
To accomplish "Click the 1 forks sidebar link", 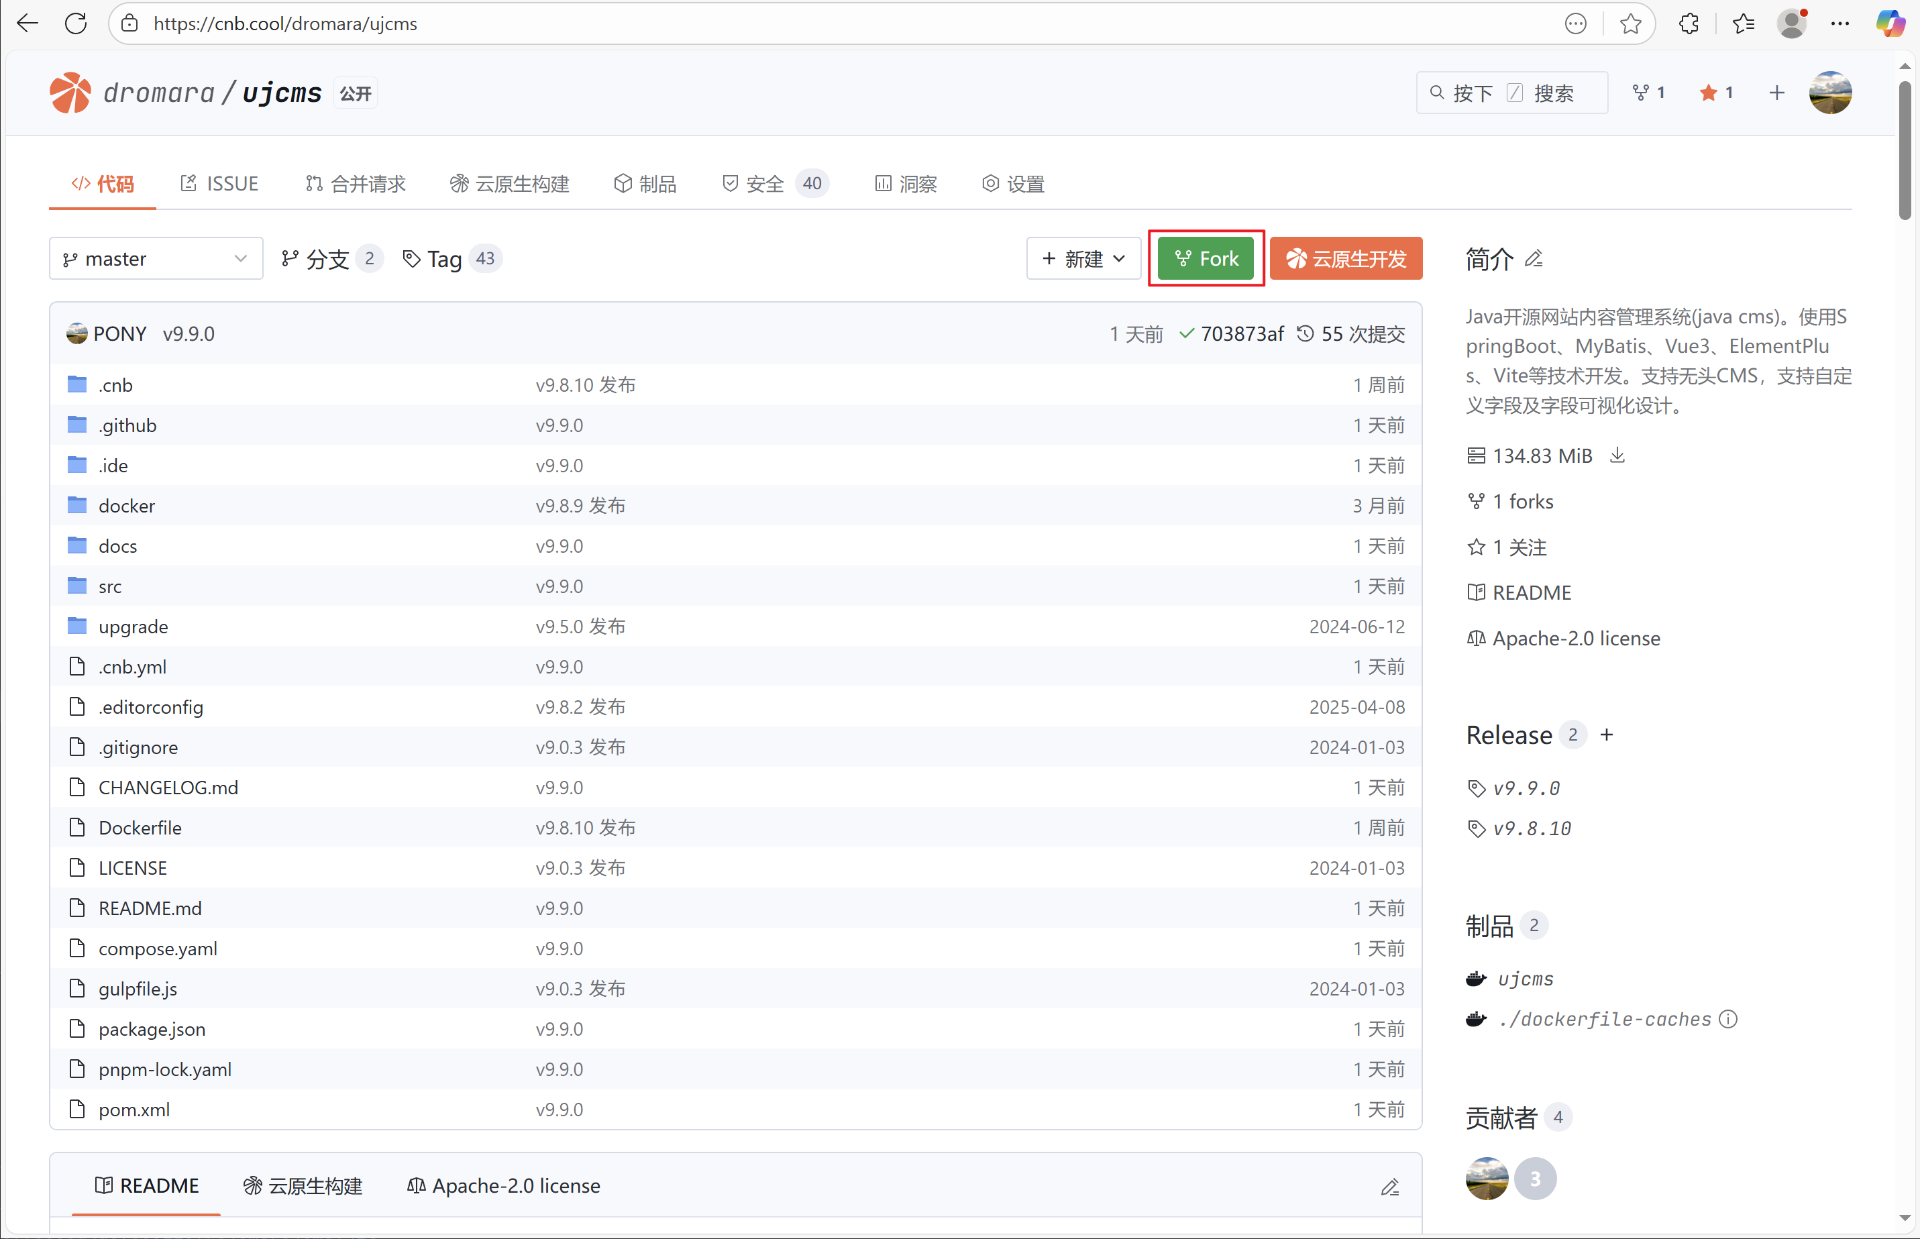I will 1522,502.
